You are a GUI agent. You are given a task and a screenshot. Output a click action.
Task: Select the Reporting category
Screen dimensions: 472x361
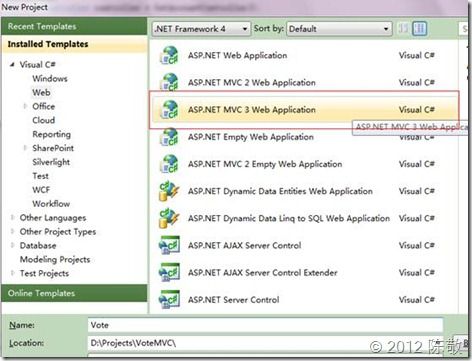tap(52, 134)
